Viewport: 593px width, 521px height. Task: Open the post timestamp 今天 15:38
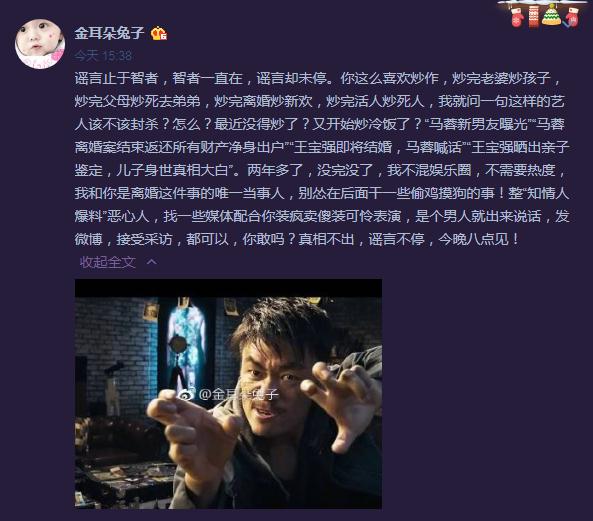point(103,56)
